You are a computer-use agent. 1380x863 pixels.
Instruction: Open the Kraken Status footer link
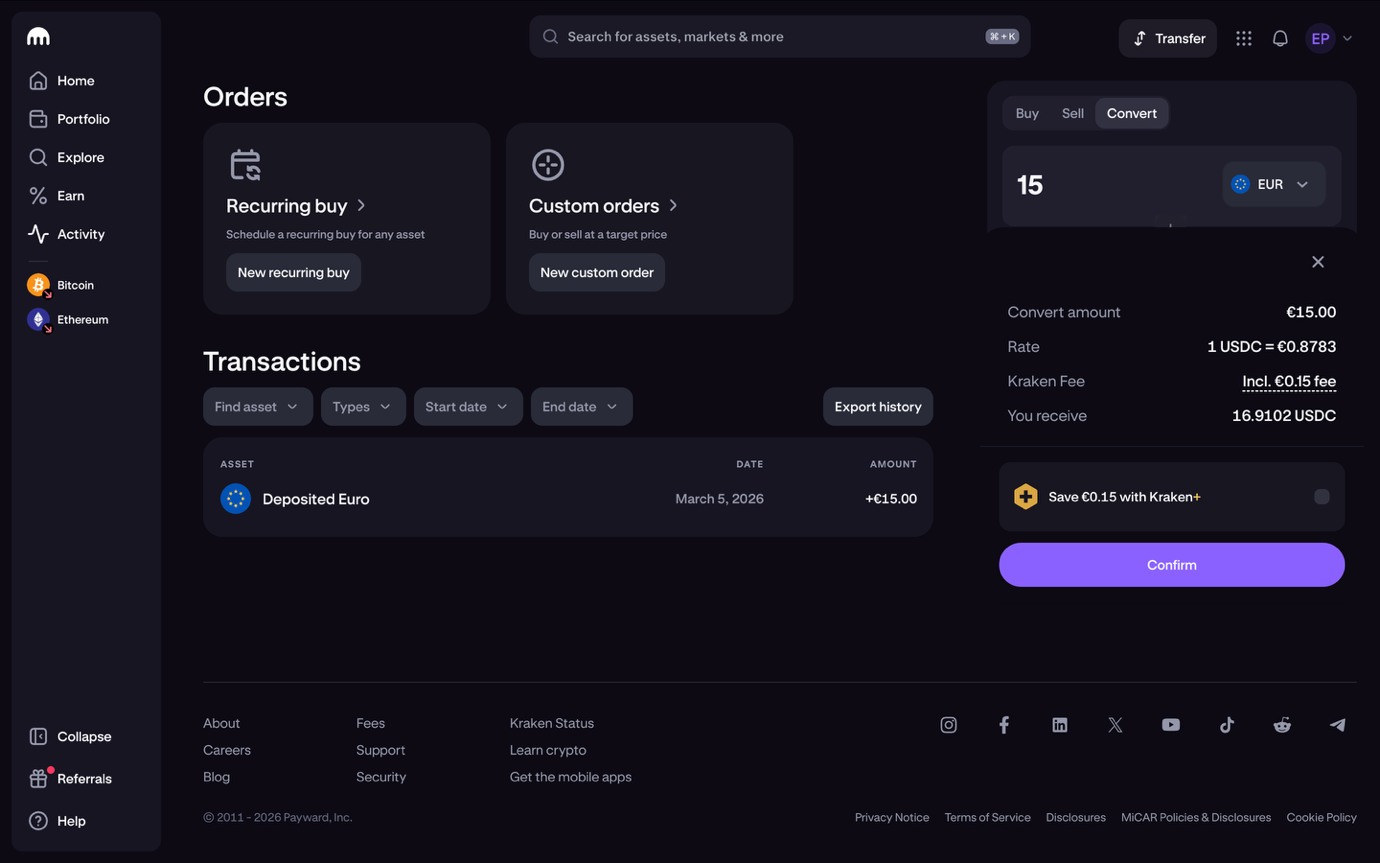pos(552,723)
